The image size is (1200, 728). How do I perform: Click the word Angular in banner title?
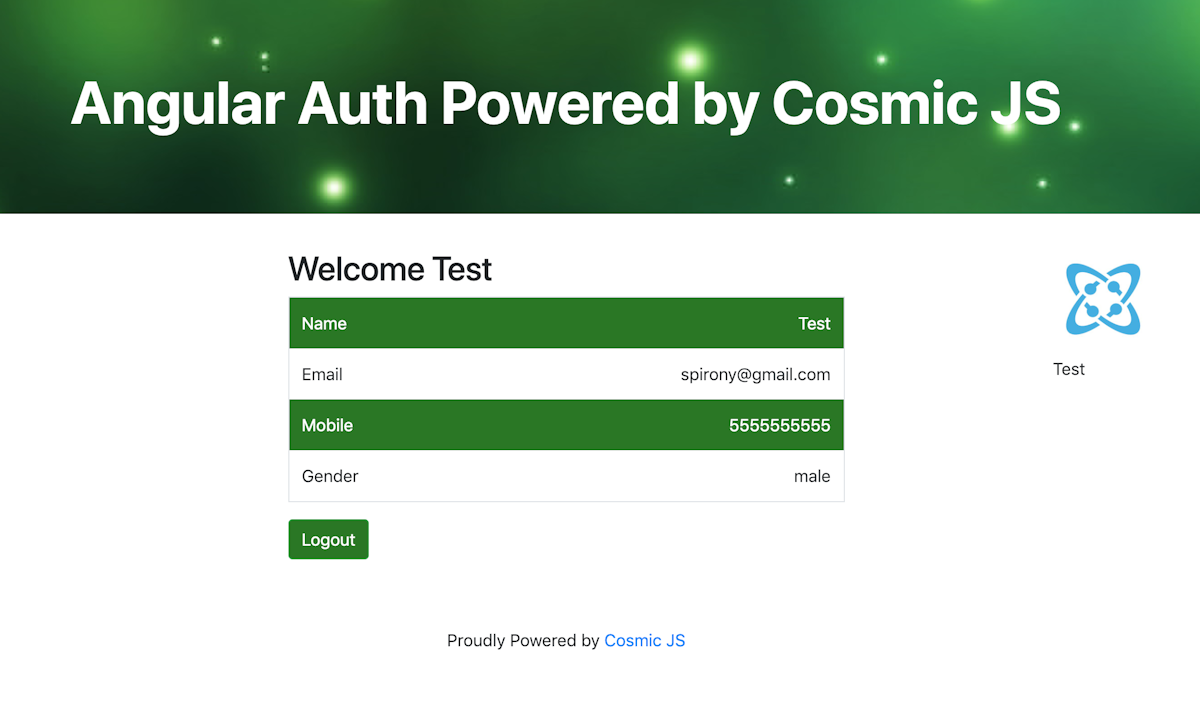176,103
